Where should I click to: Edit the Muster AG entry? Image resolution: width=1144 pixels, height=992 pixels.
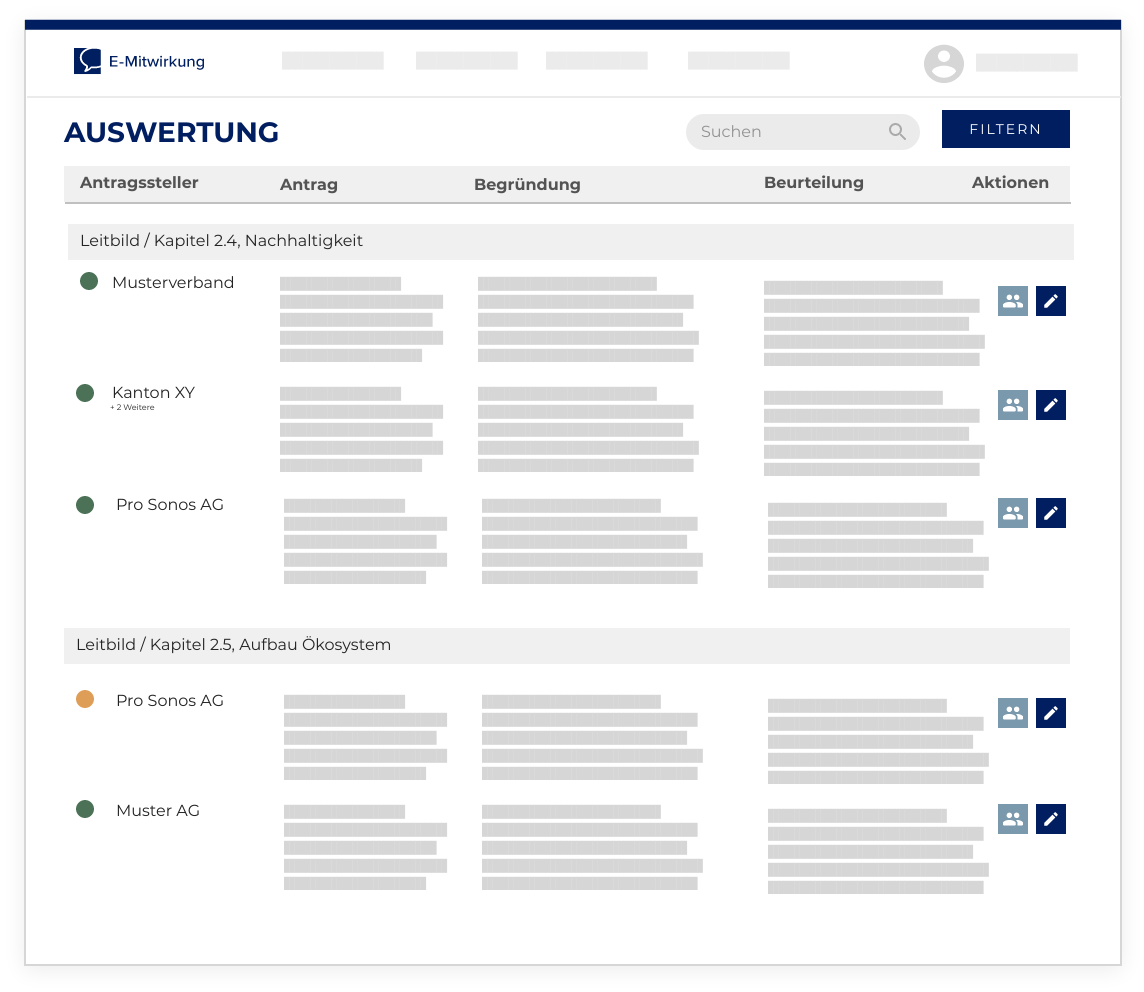click(x=1050, y=819)
